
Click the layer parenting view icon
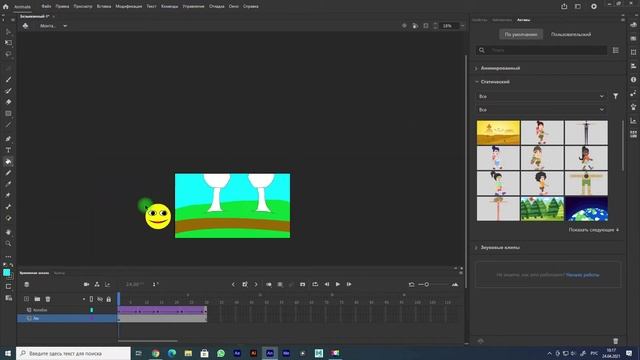[x=97, y=284]
